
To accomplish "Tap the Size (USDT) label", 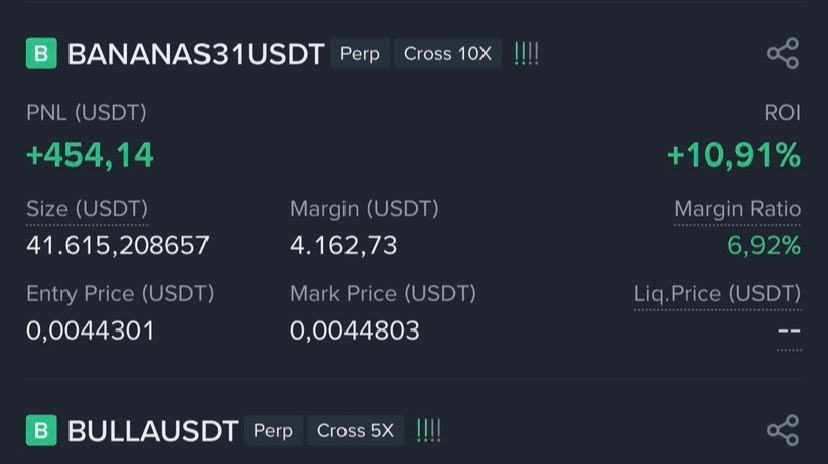I will point(87,209).
